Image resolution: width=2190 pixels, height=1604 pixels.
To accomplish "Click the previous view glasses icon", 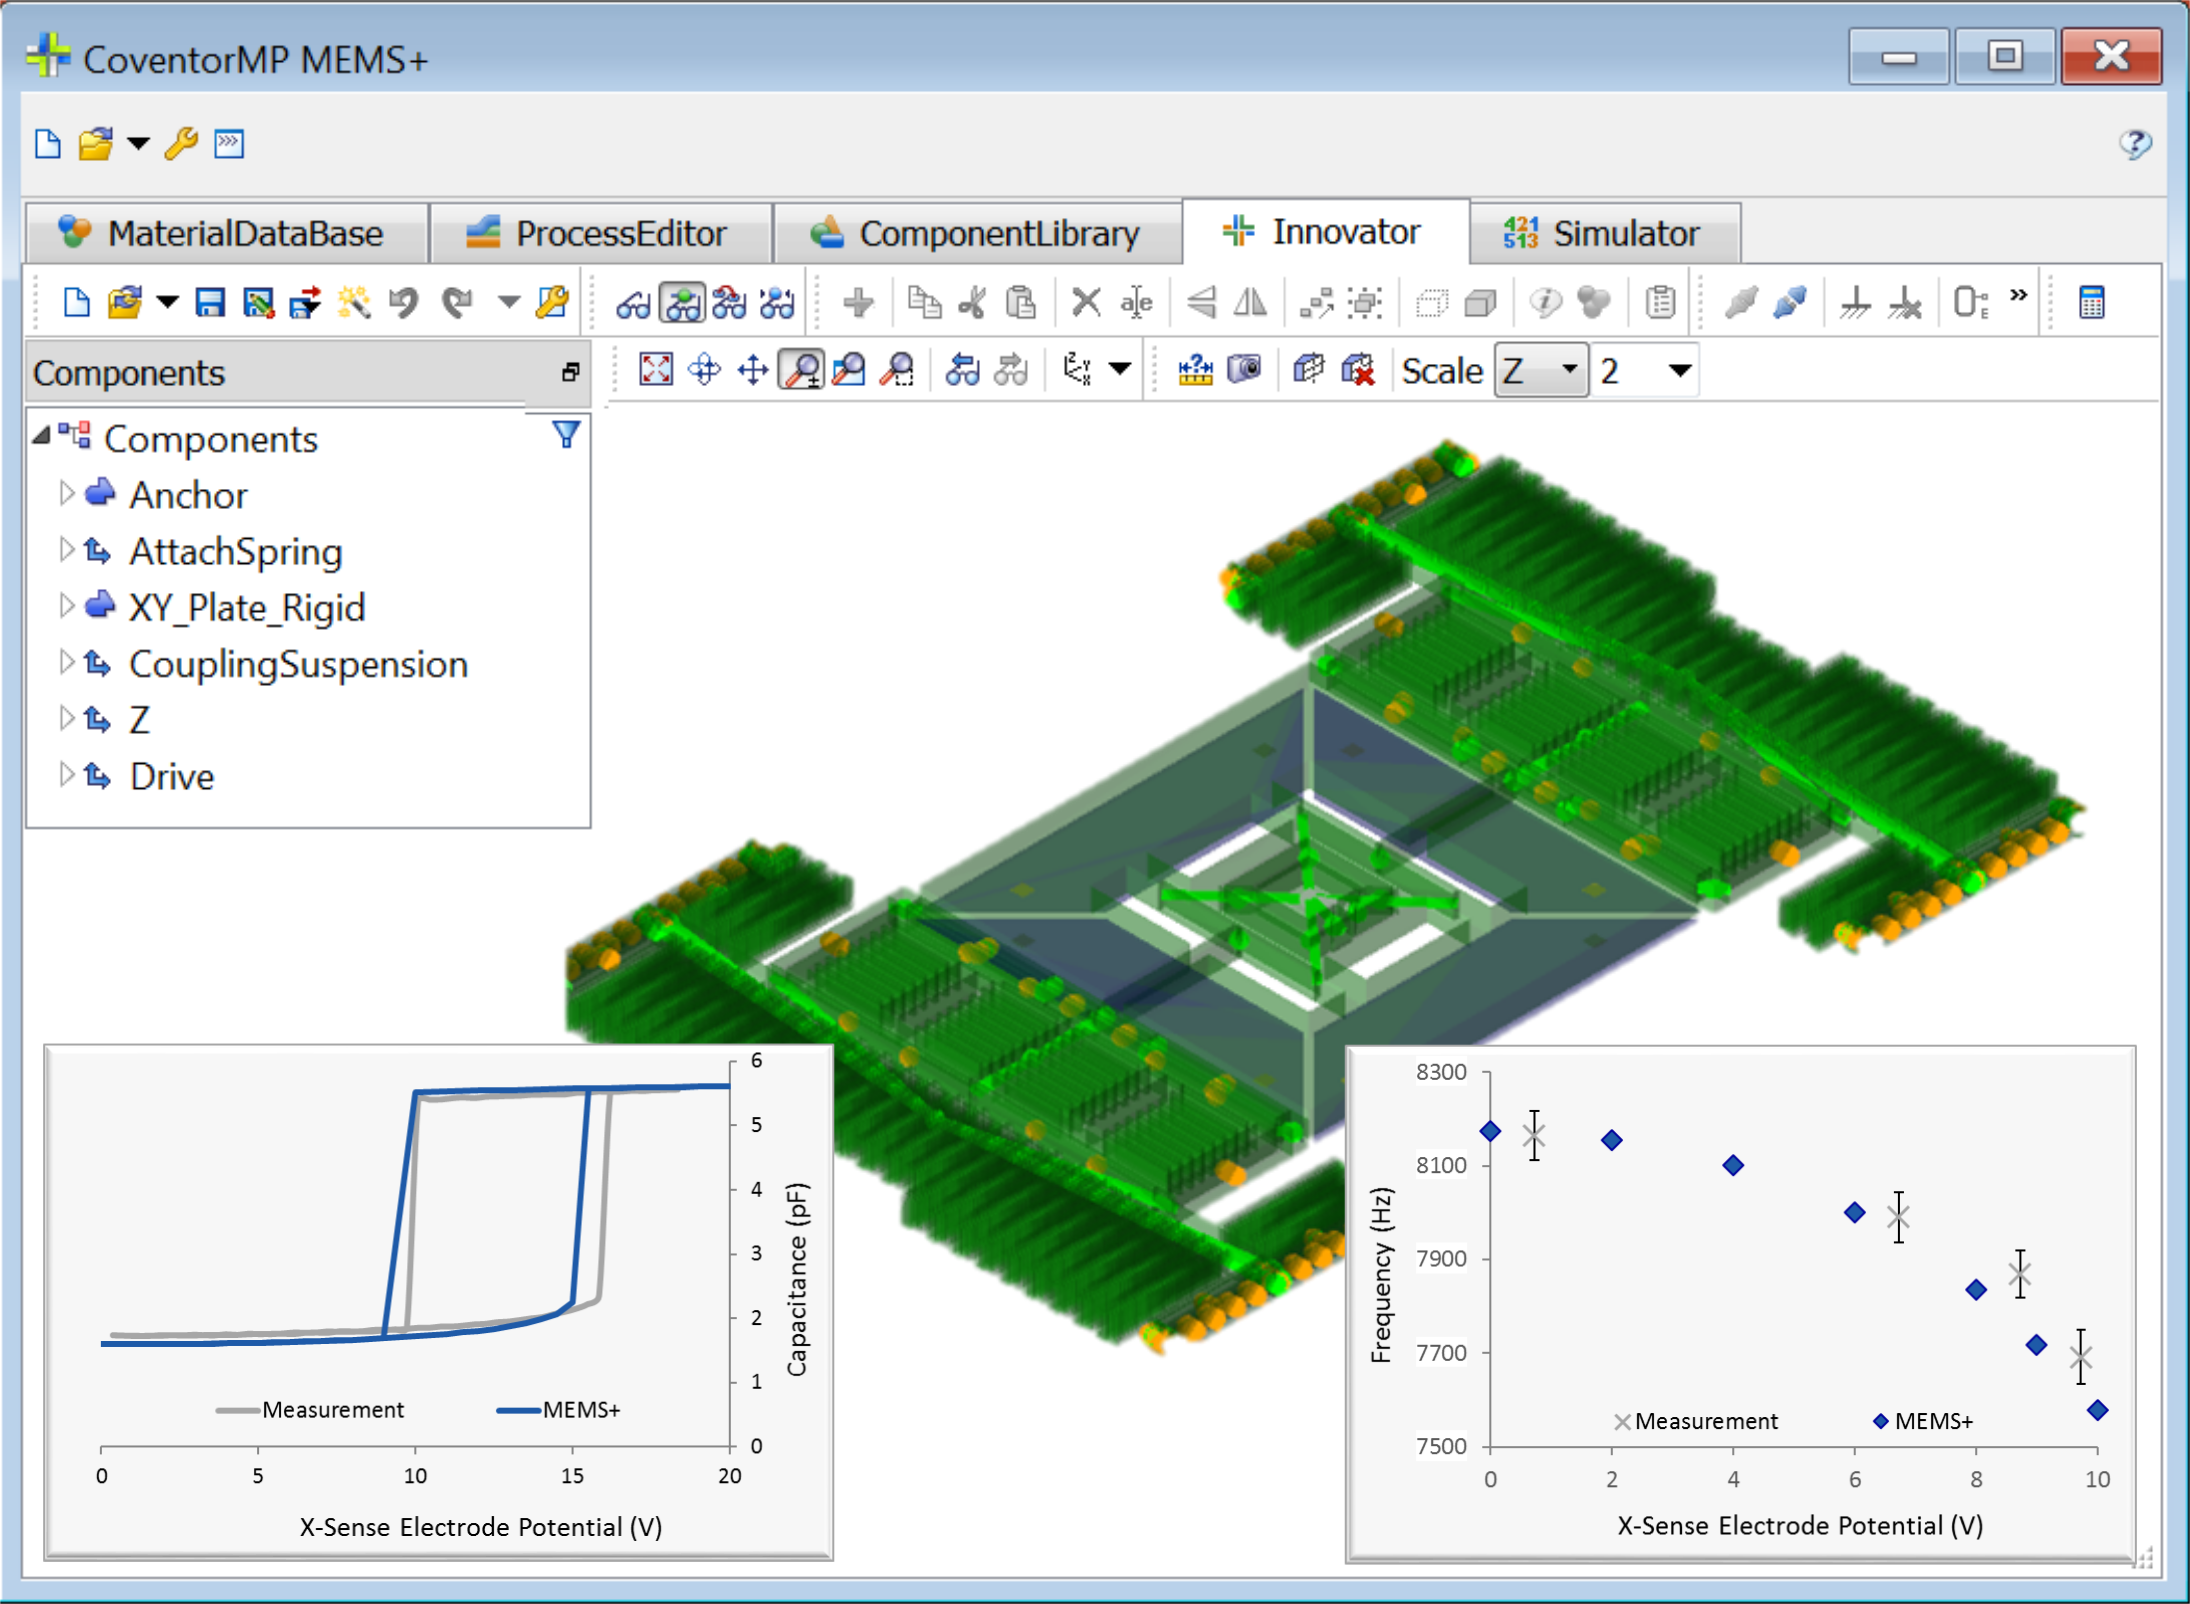I will (963, 370).
